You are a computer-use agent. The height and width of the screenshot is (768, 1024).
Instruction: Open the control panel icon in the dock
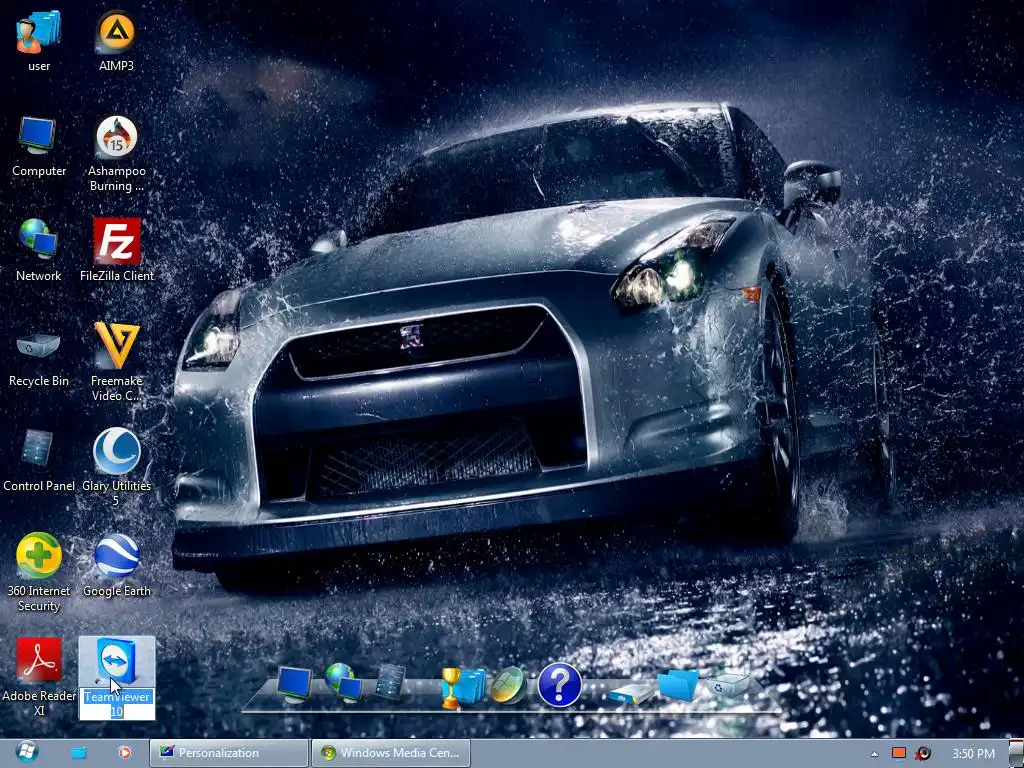pyautogui.click(x=391, y=682)
